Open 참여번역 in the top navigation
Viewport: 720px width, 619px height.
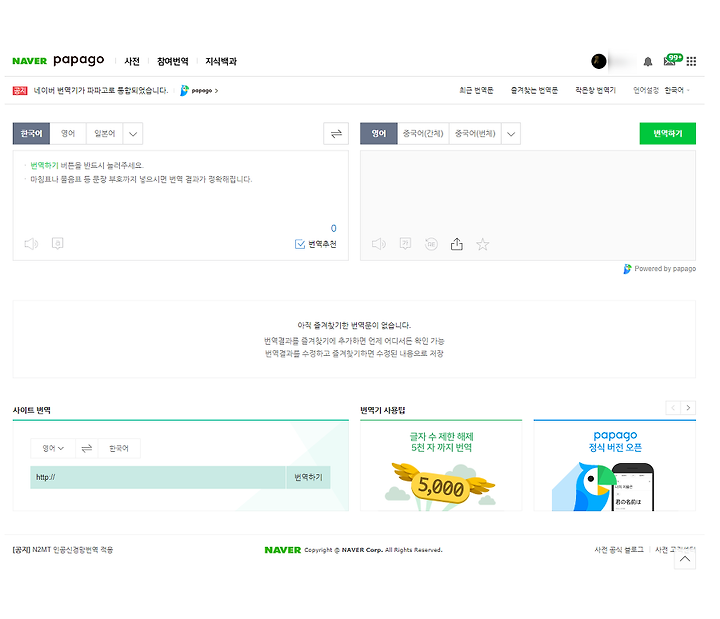(x=173, y=61)
